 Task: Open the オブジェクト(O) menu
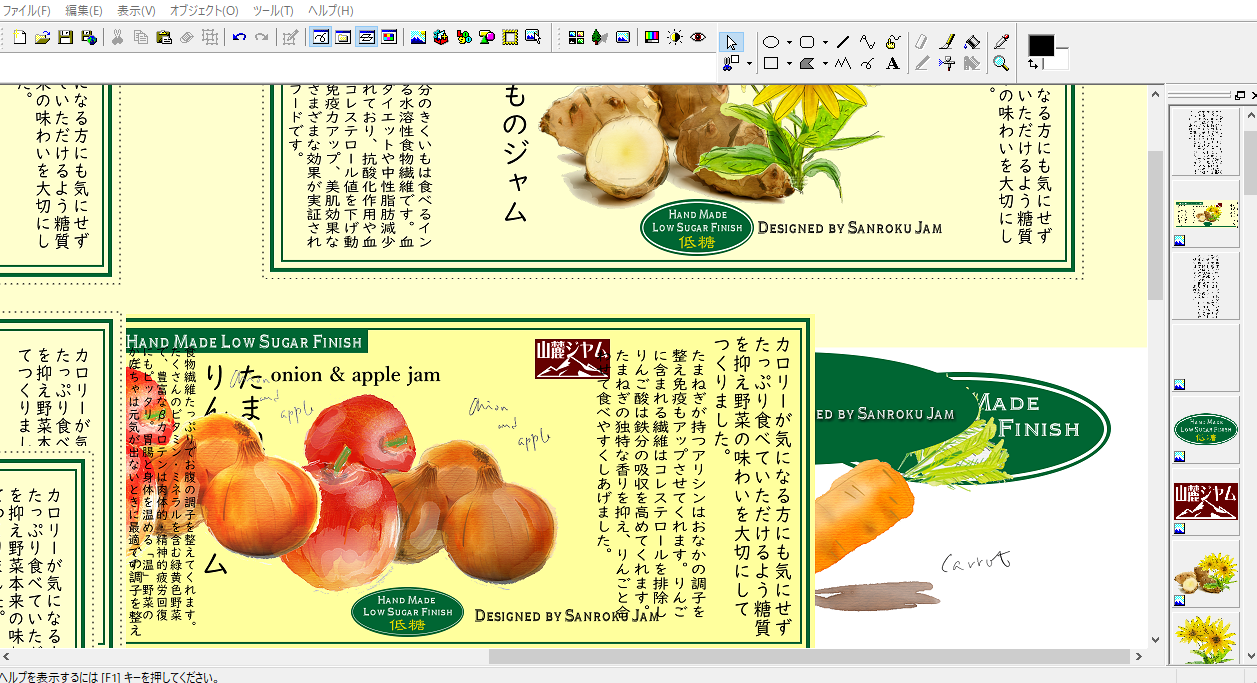[x=204, y=10]
